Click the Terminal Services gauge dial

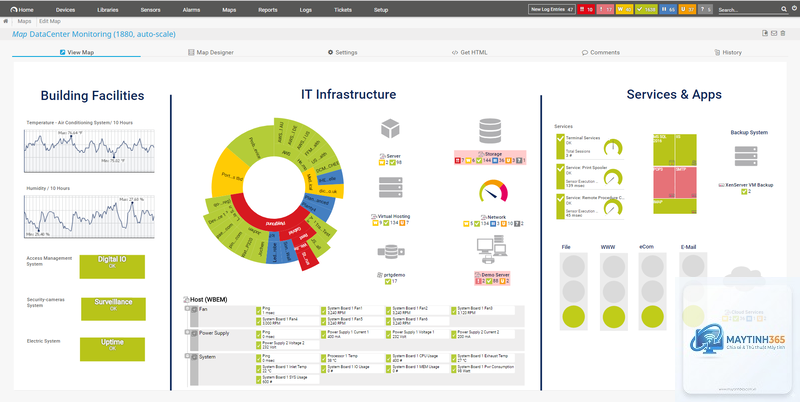click(x=613, y=148)
